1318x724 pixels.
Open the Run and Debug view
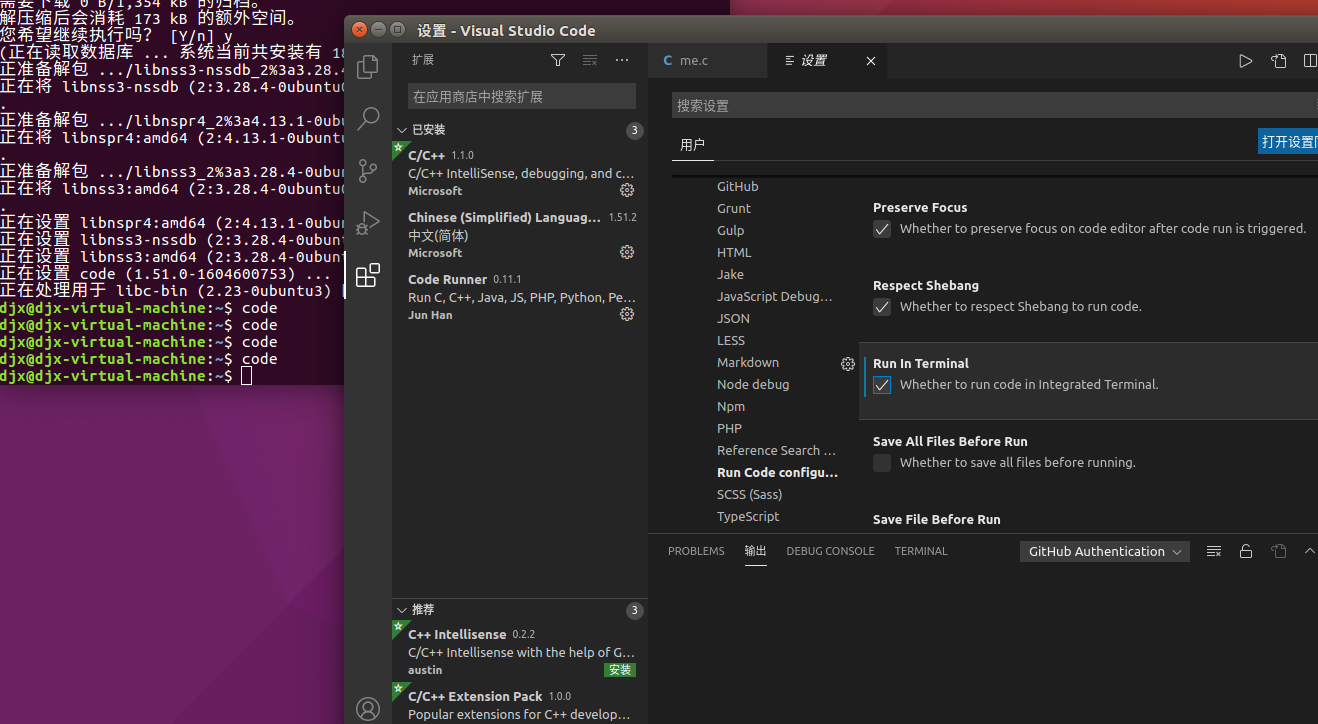pyautogui.click(x=368, y=223)
